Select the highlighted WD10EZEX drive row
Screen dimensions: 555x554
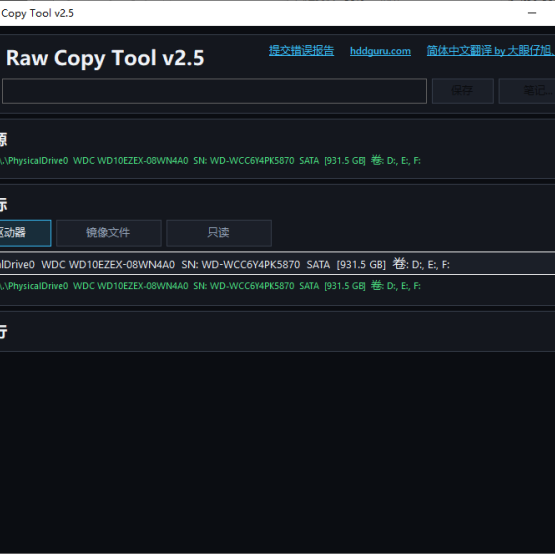point(278,264)
